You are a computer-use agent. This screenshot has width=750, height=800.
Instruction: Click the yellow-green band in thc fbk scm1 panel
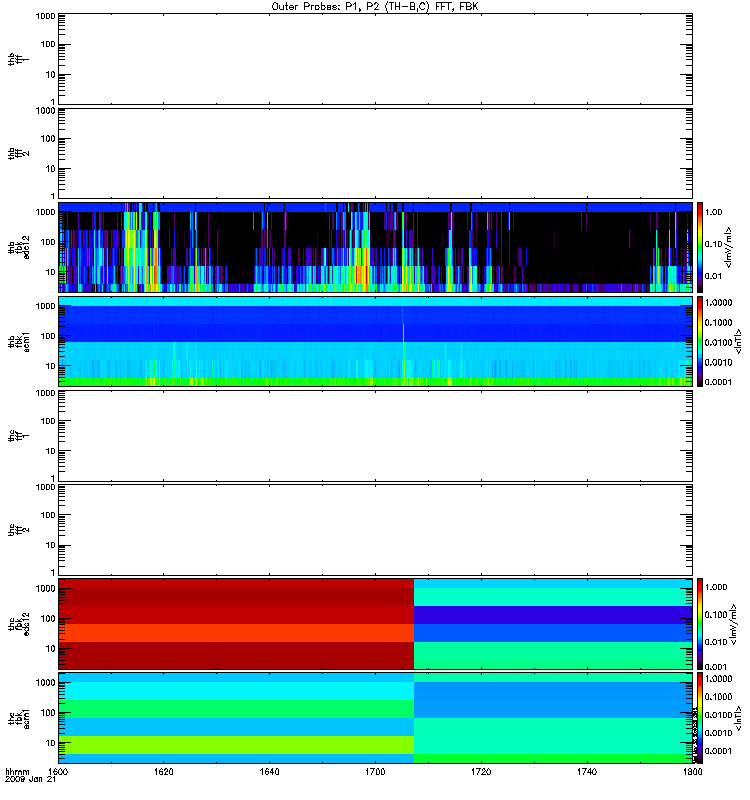coord(236,745)
